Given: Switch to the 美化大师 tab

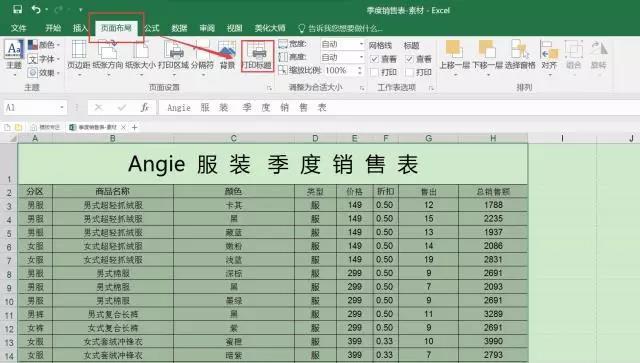Looking at the screenshot, I should [x=270, y=28].
